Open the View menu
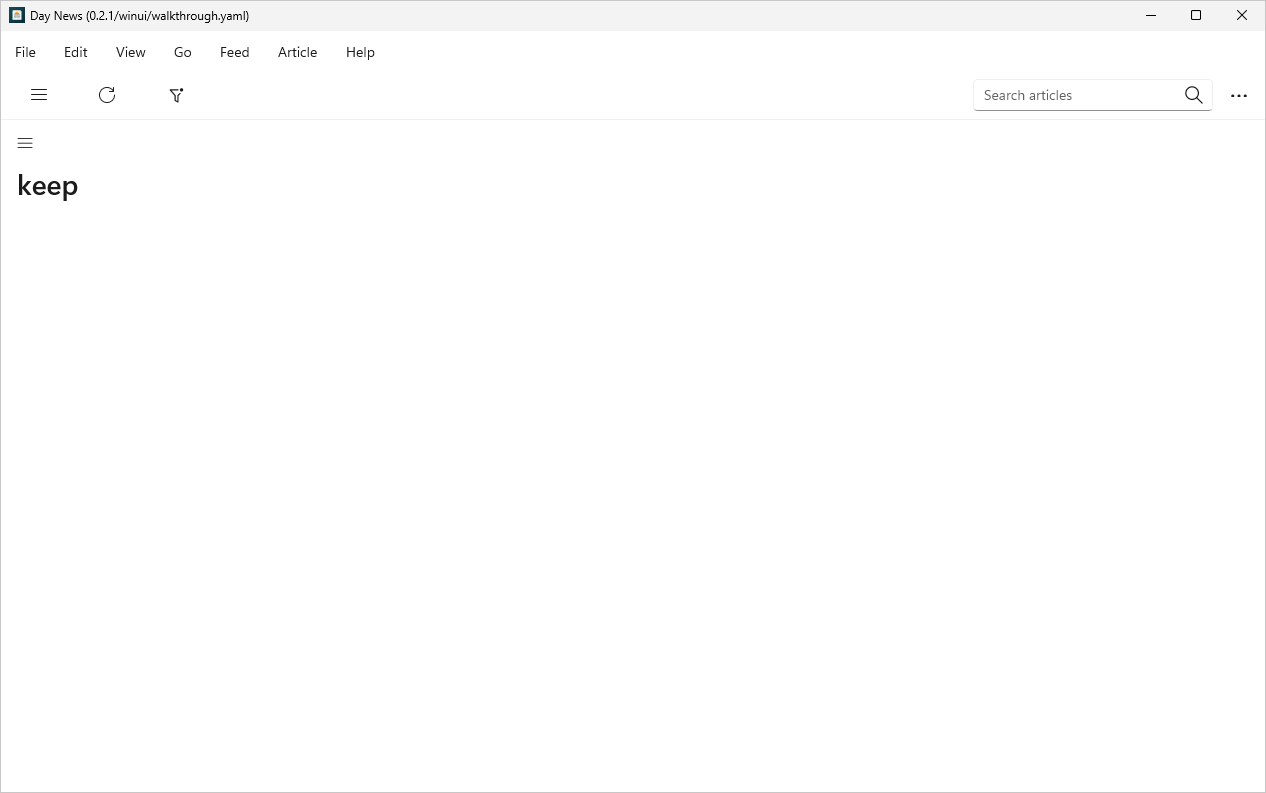The height and width of the screenshot is (793, 1266). click(130, 52)
